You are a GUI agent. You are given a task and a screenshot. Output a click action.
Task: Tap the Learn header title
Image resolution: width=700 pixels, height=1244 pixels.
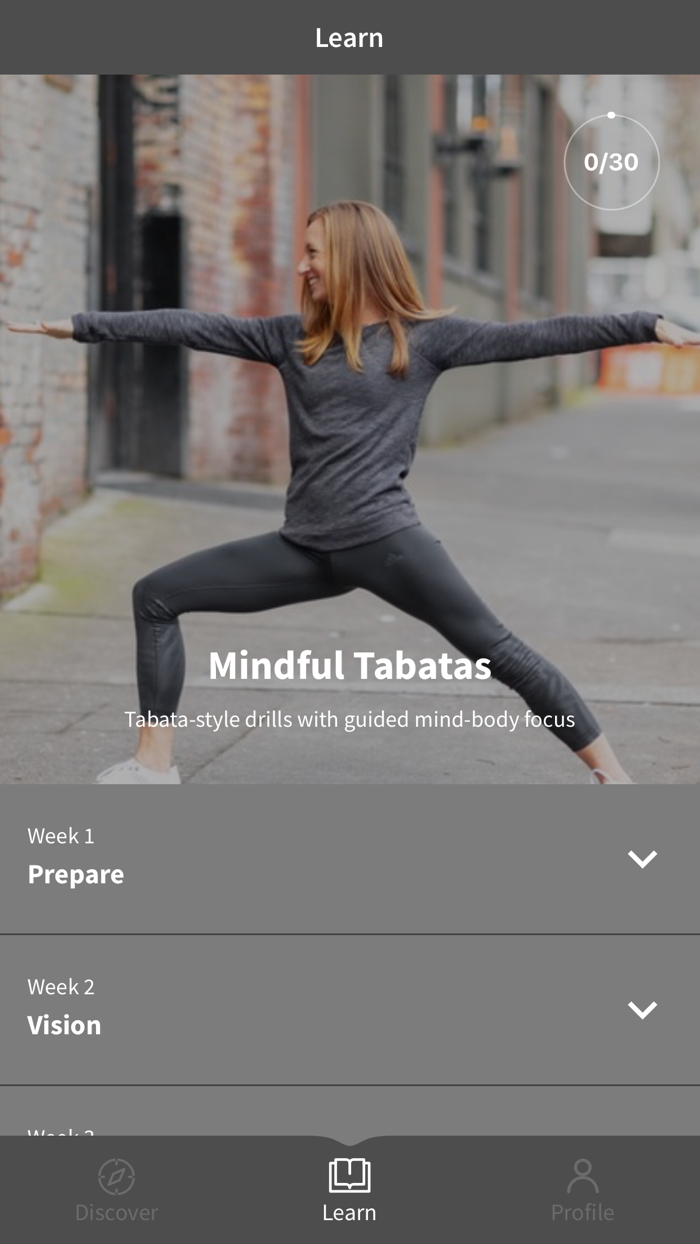[x=349, y=38]
